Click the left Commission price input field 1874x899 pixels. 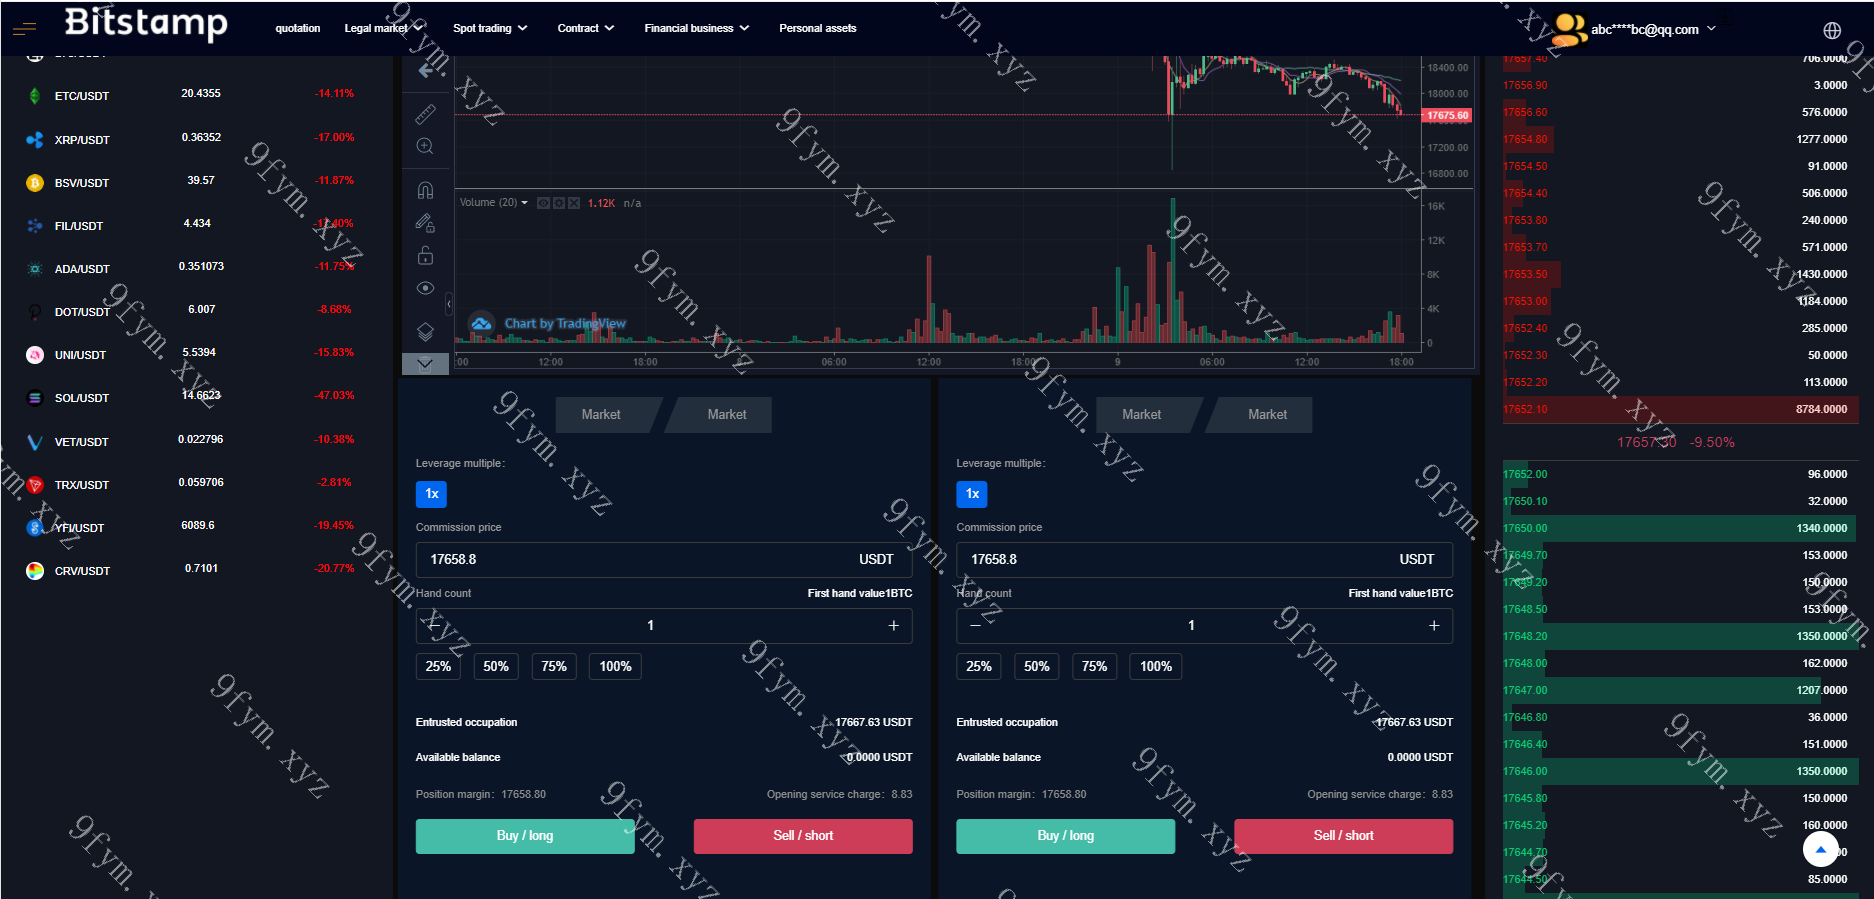(x=664, y=559)
